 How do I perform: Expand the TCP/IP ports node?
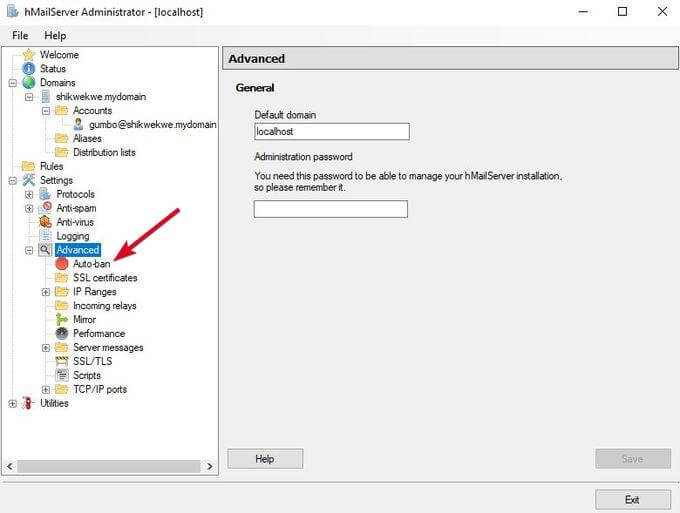pos(46,389)
